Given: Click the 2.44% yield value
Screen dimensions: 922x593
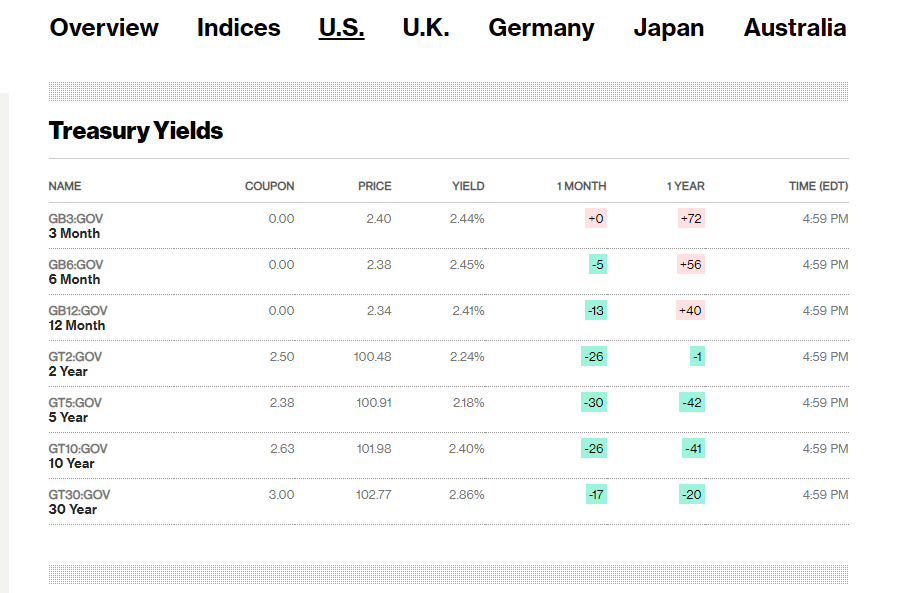Looking at the screenshot, I should tap(467, 219).
